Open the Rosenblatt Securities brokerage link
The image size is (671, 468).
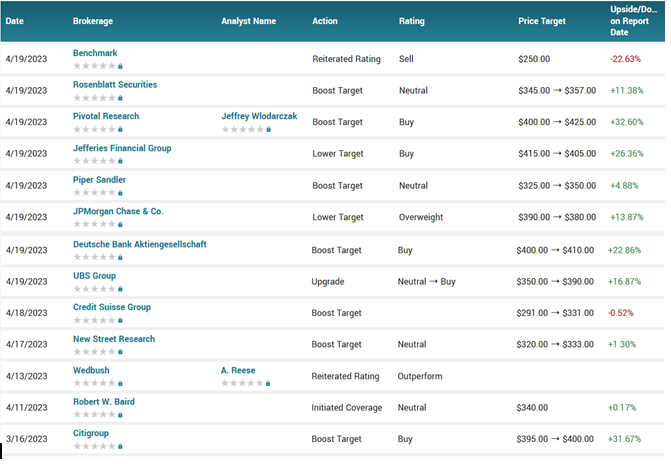tap(115, 85)
